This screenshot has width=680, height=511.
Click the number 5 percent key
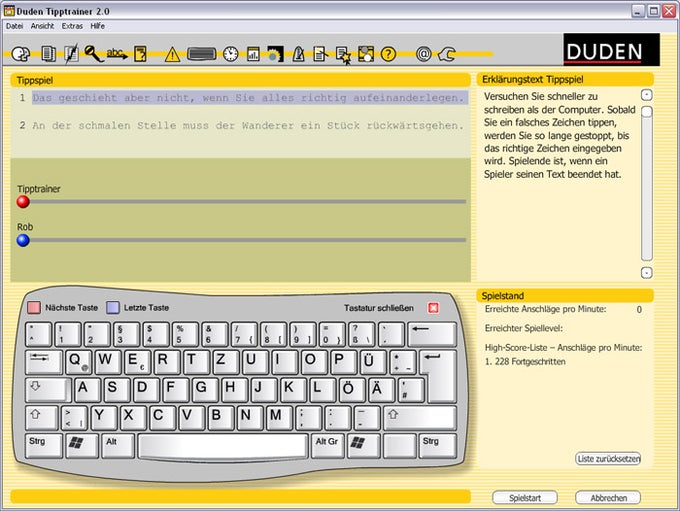[x=184, y=334]
